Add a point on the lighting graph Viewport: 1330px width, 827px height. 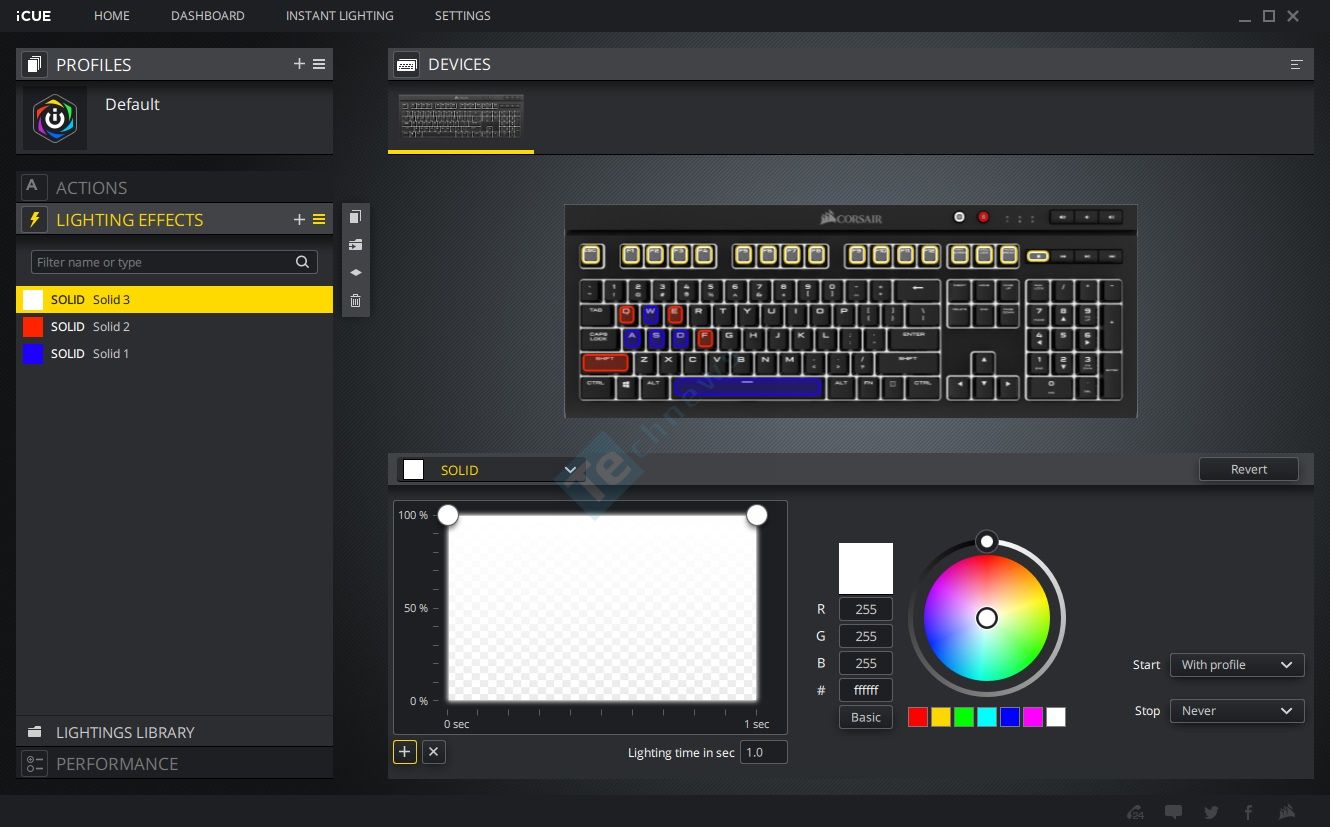click(405, 752)
